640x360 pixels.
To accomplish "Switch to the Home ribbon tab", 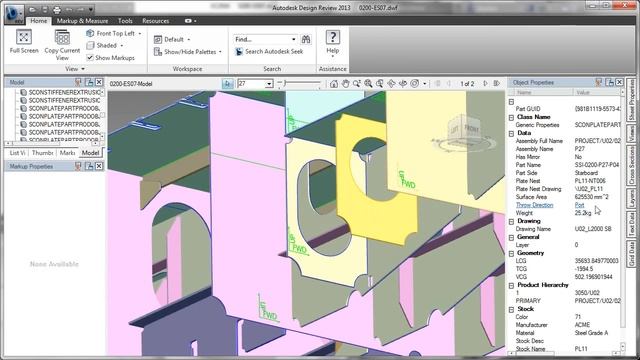I will pos(38,21).
